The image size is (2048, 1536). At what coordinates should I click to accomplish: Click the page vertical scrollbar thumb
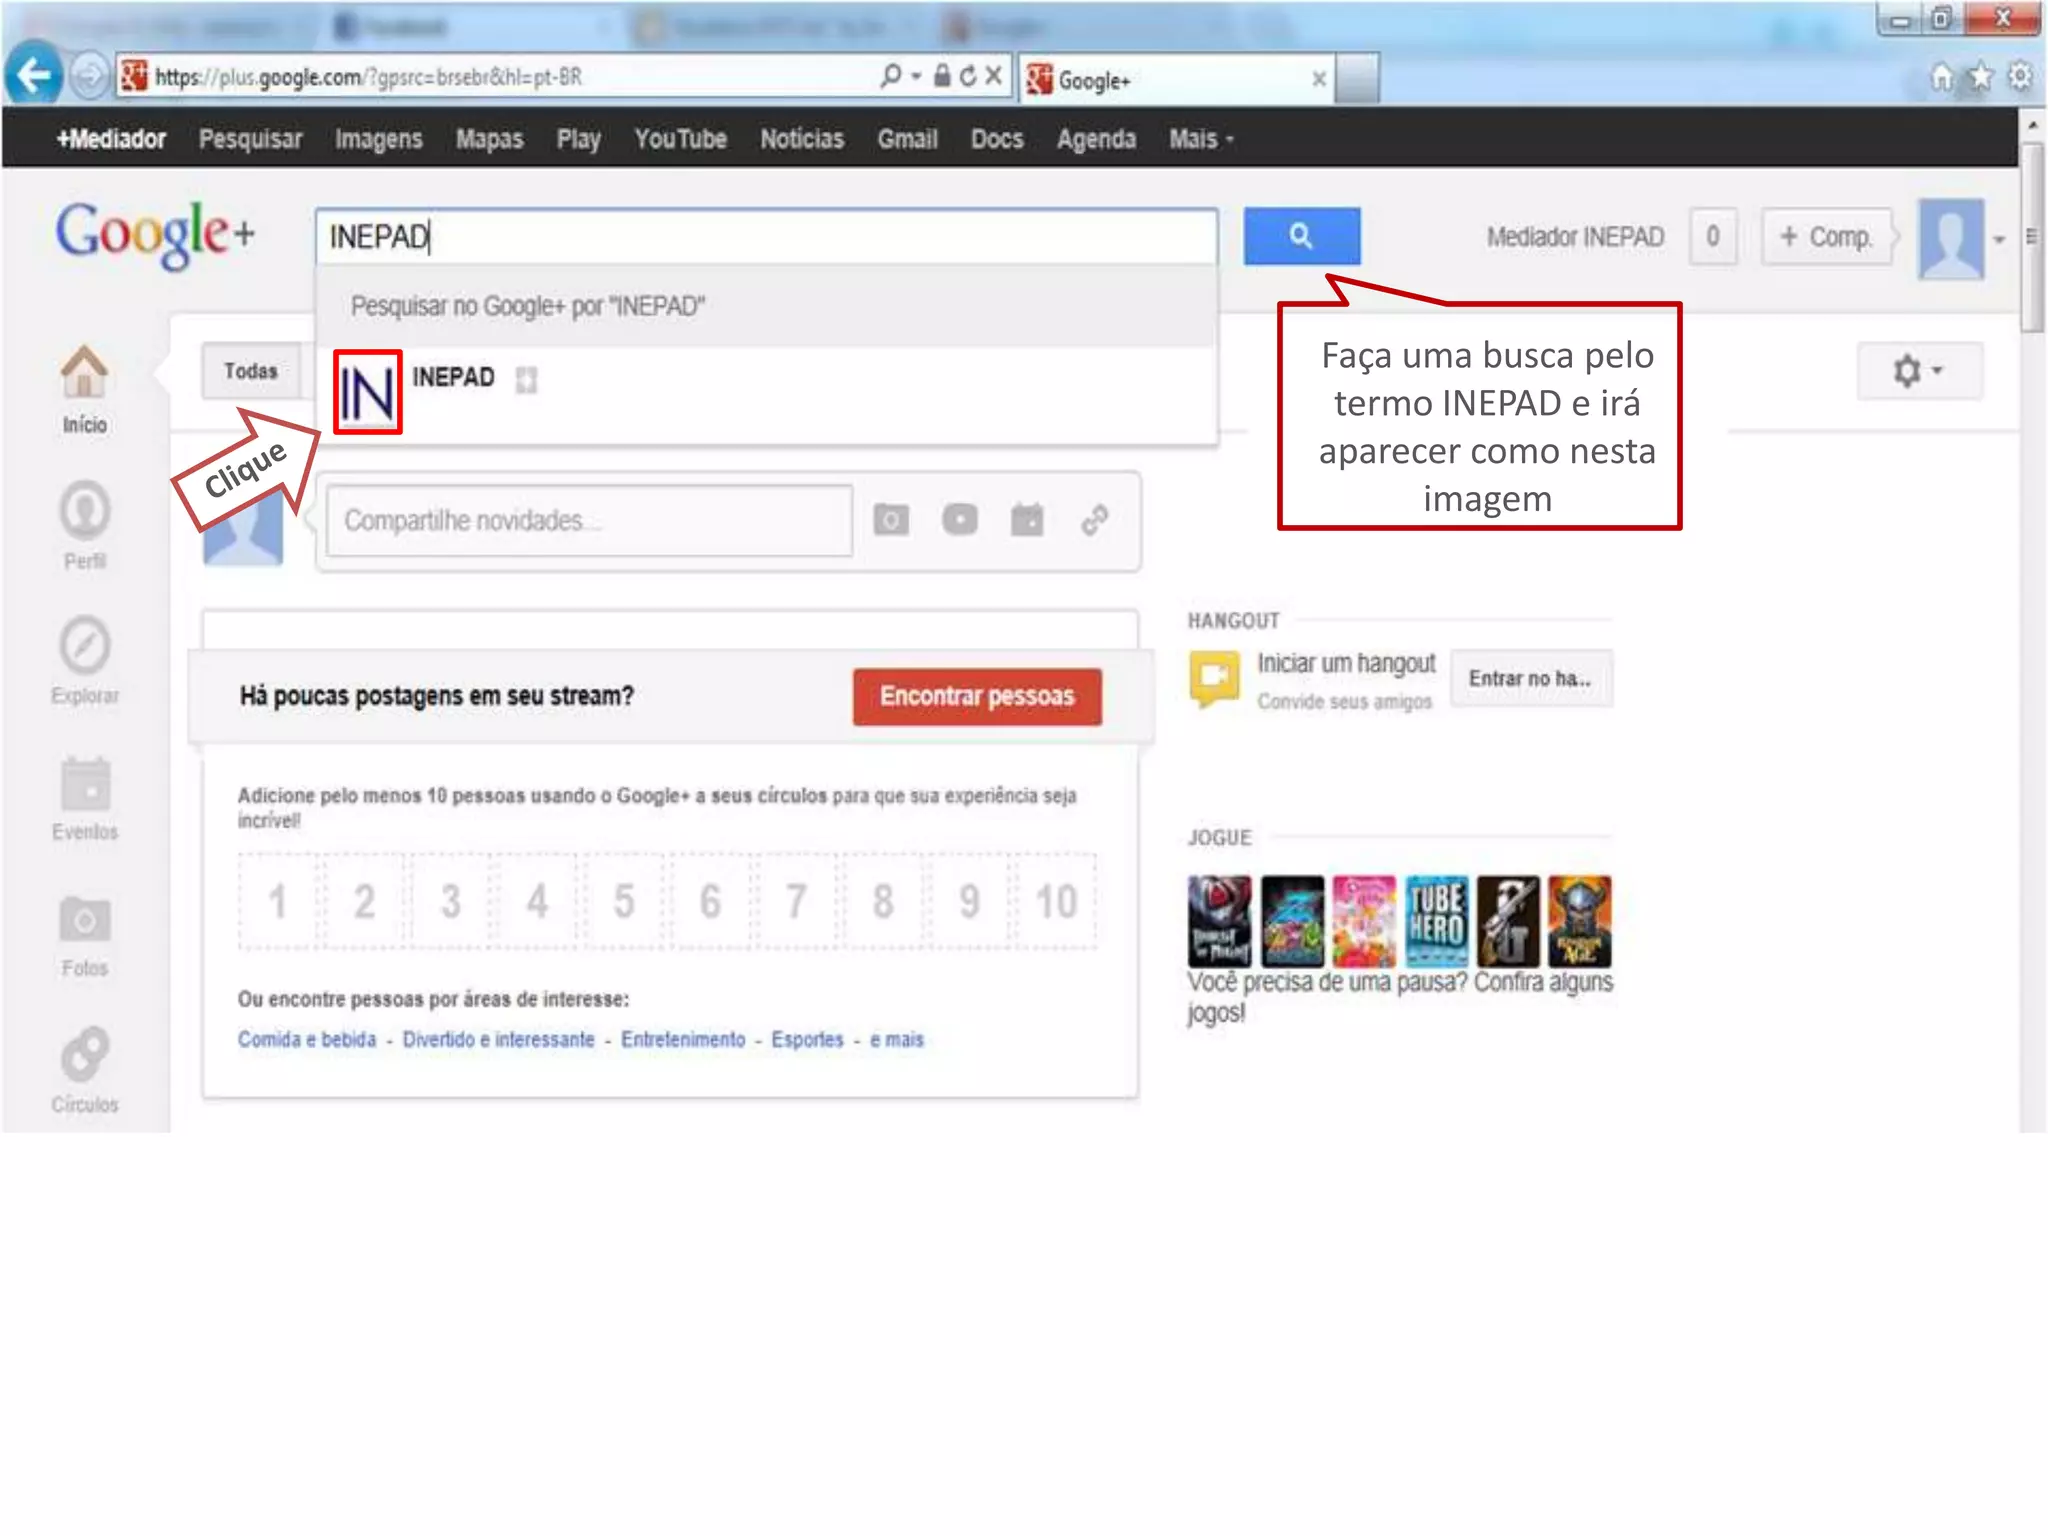point(2032,238)
